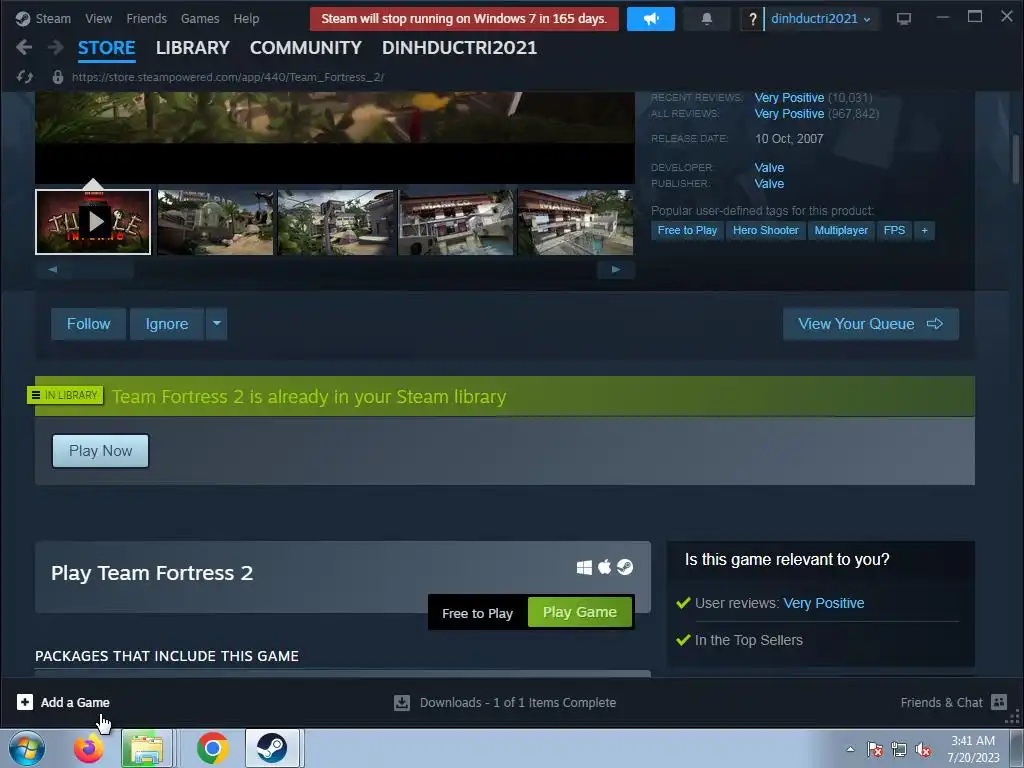
Task: Select the fourth screenshot thumbnail
Action: (456, 222)
